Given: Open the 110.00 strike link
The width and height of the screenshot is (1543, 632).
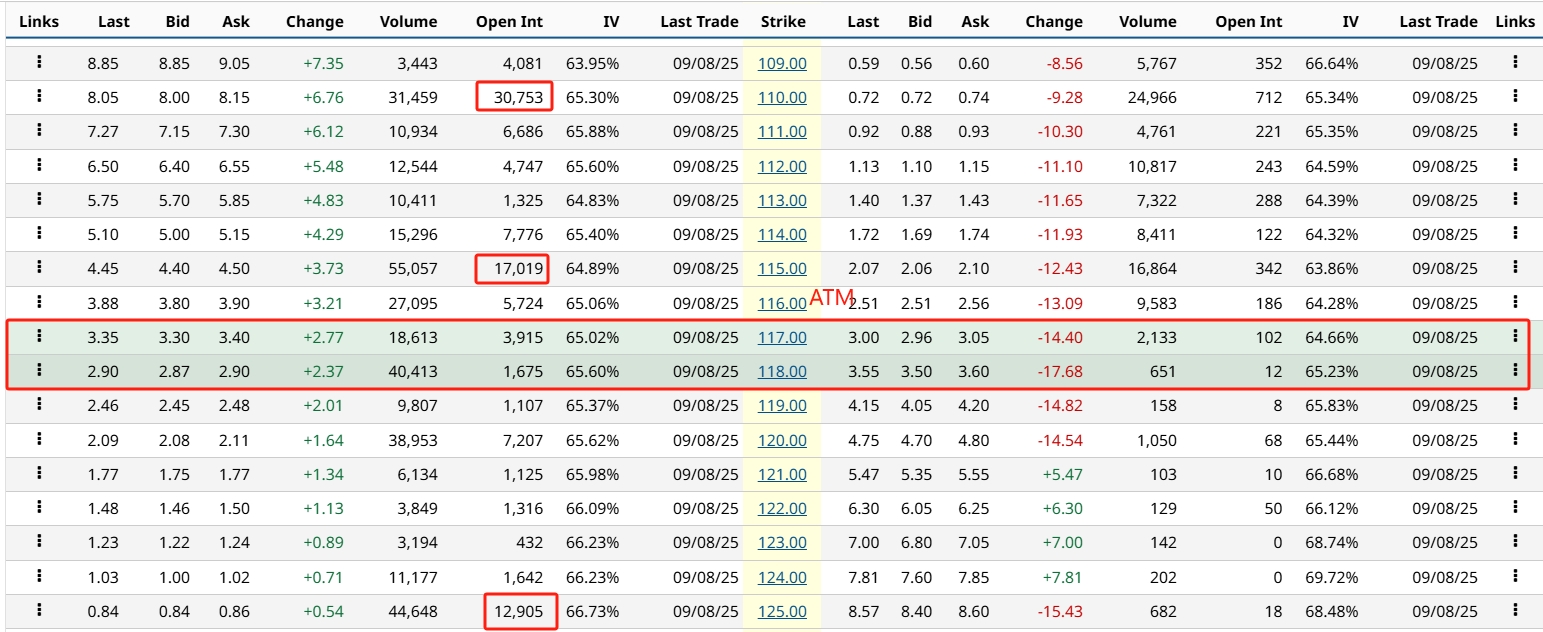Looking at the screenshot, I should coord(782,98).
